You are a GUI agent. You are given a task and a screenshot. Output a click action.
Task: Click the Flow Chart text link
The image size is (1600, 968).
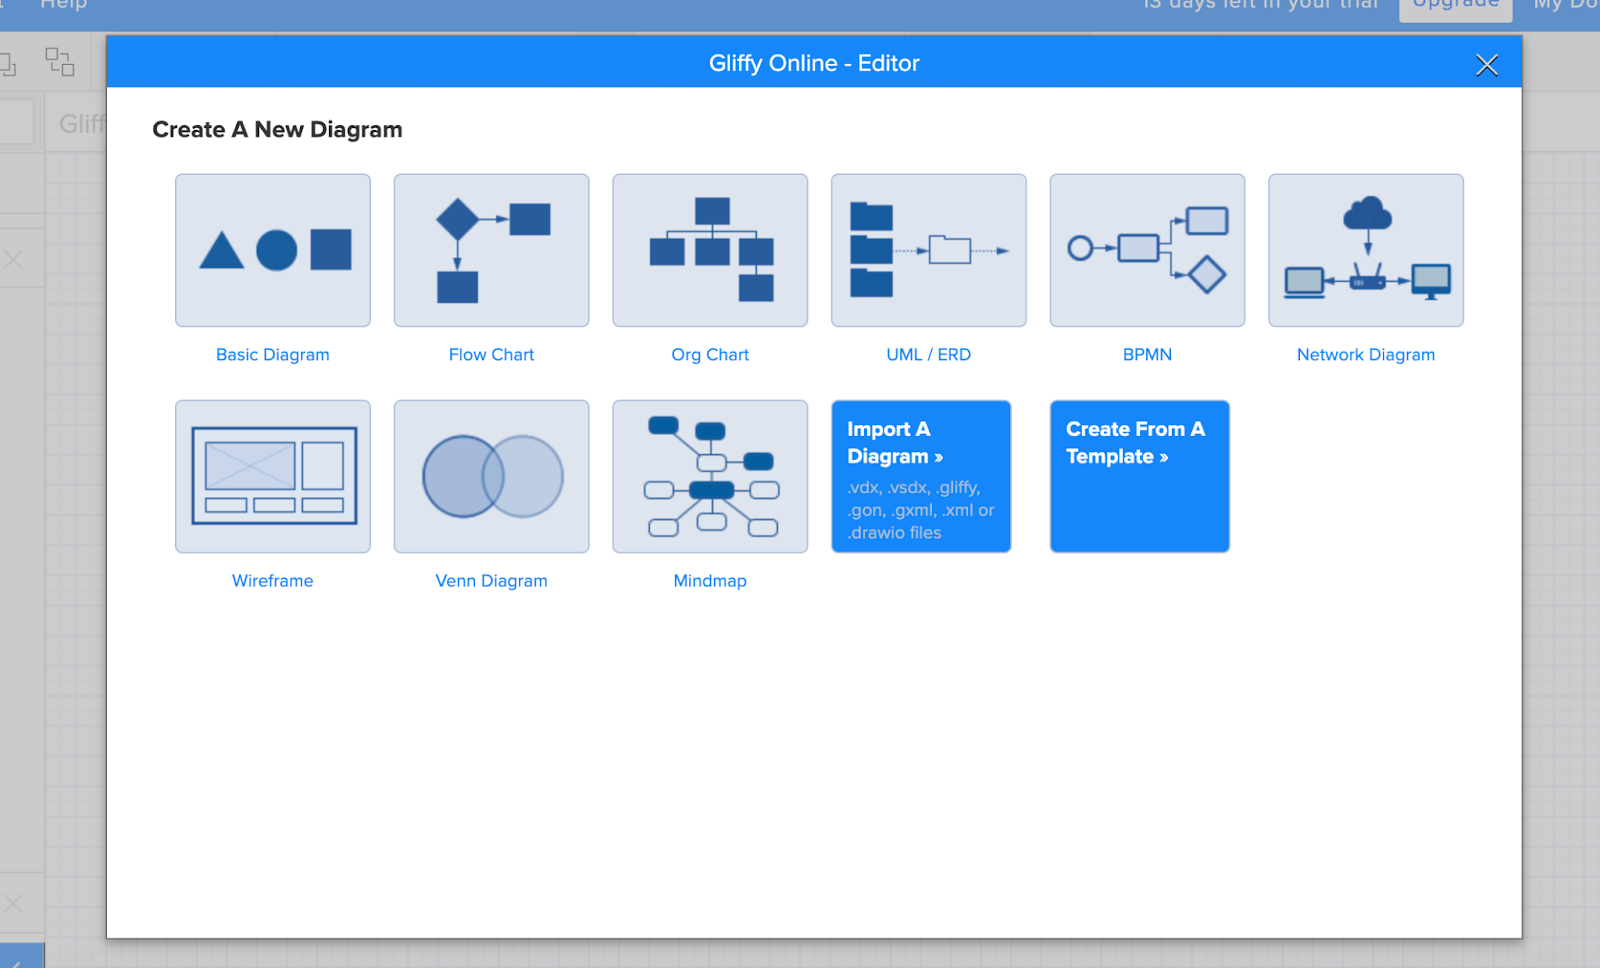491,355
